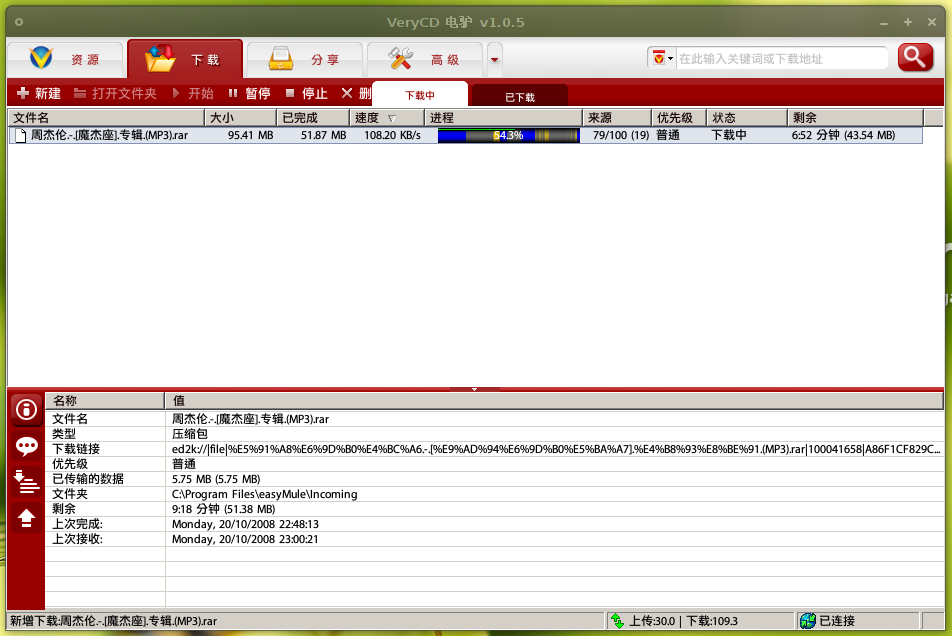
Task: Click the delete X toolbar button
Action: tap(356, 93)
